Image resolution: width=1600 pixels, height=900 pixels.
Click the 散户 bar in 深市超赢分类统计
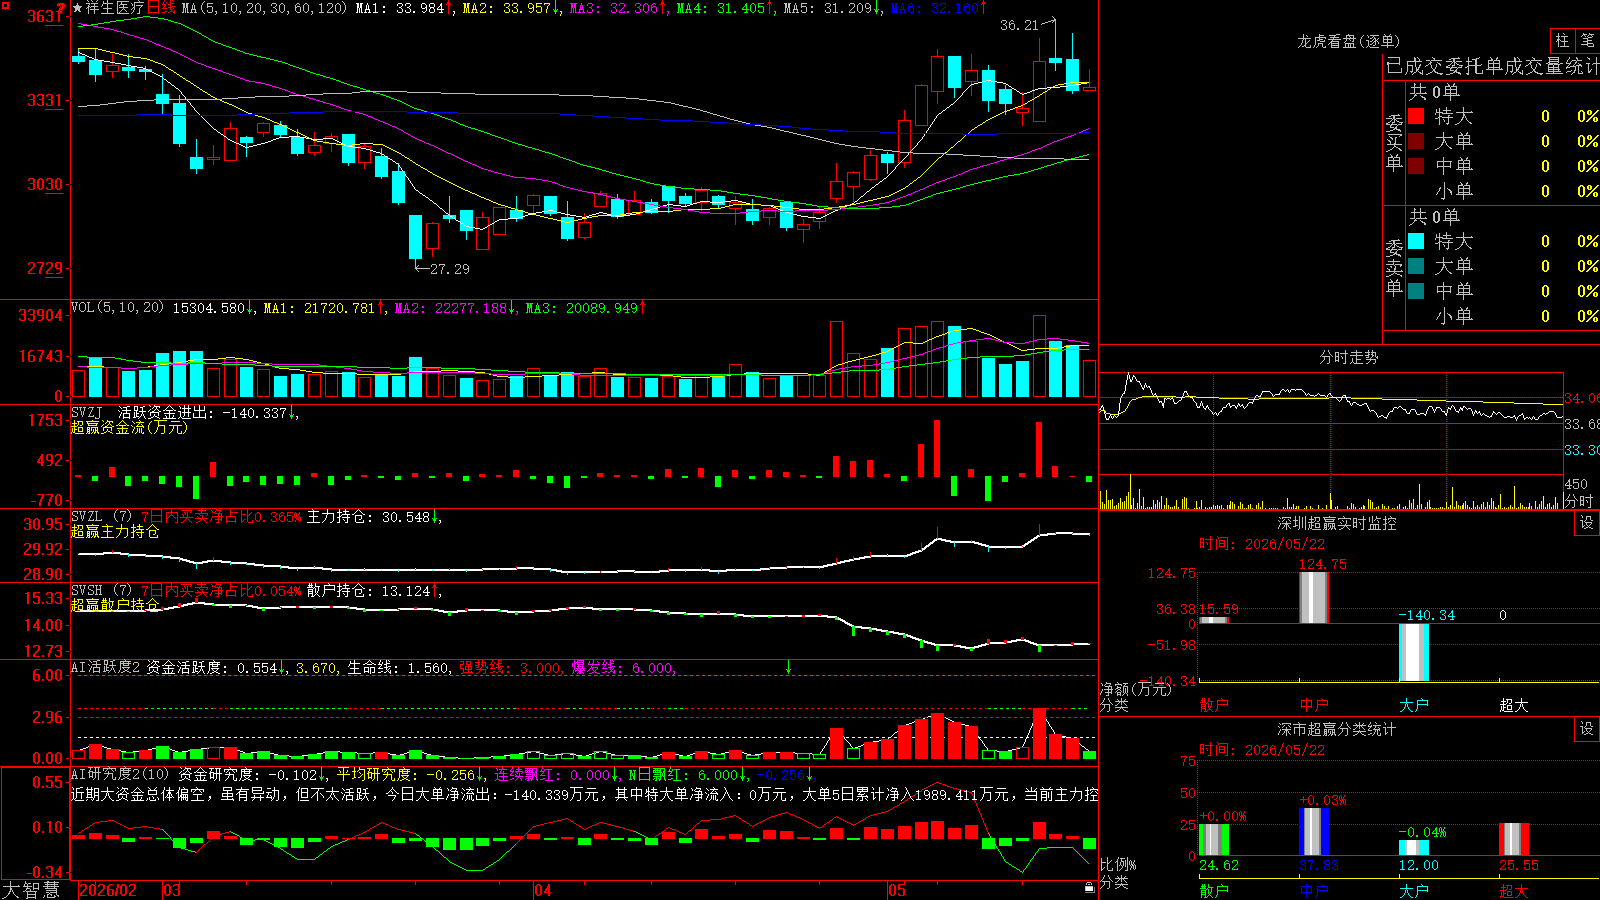[1213, 840]
